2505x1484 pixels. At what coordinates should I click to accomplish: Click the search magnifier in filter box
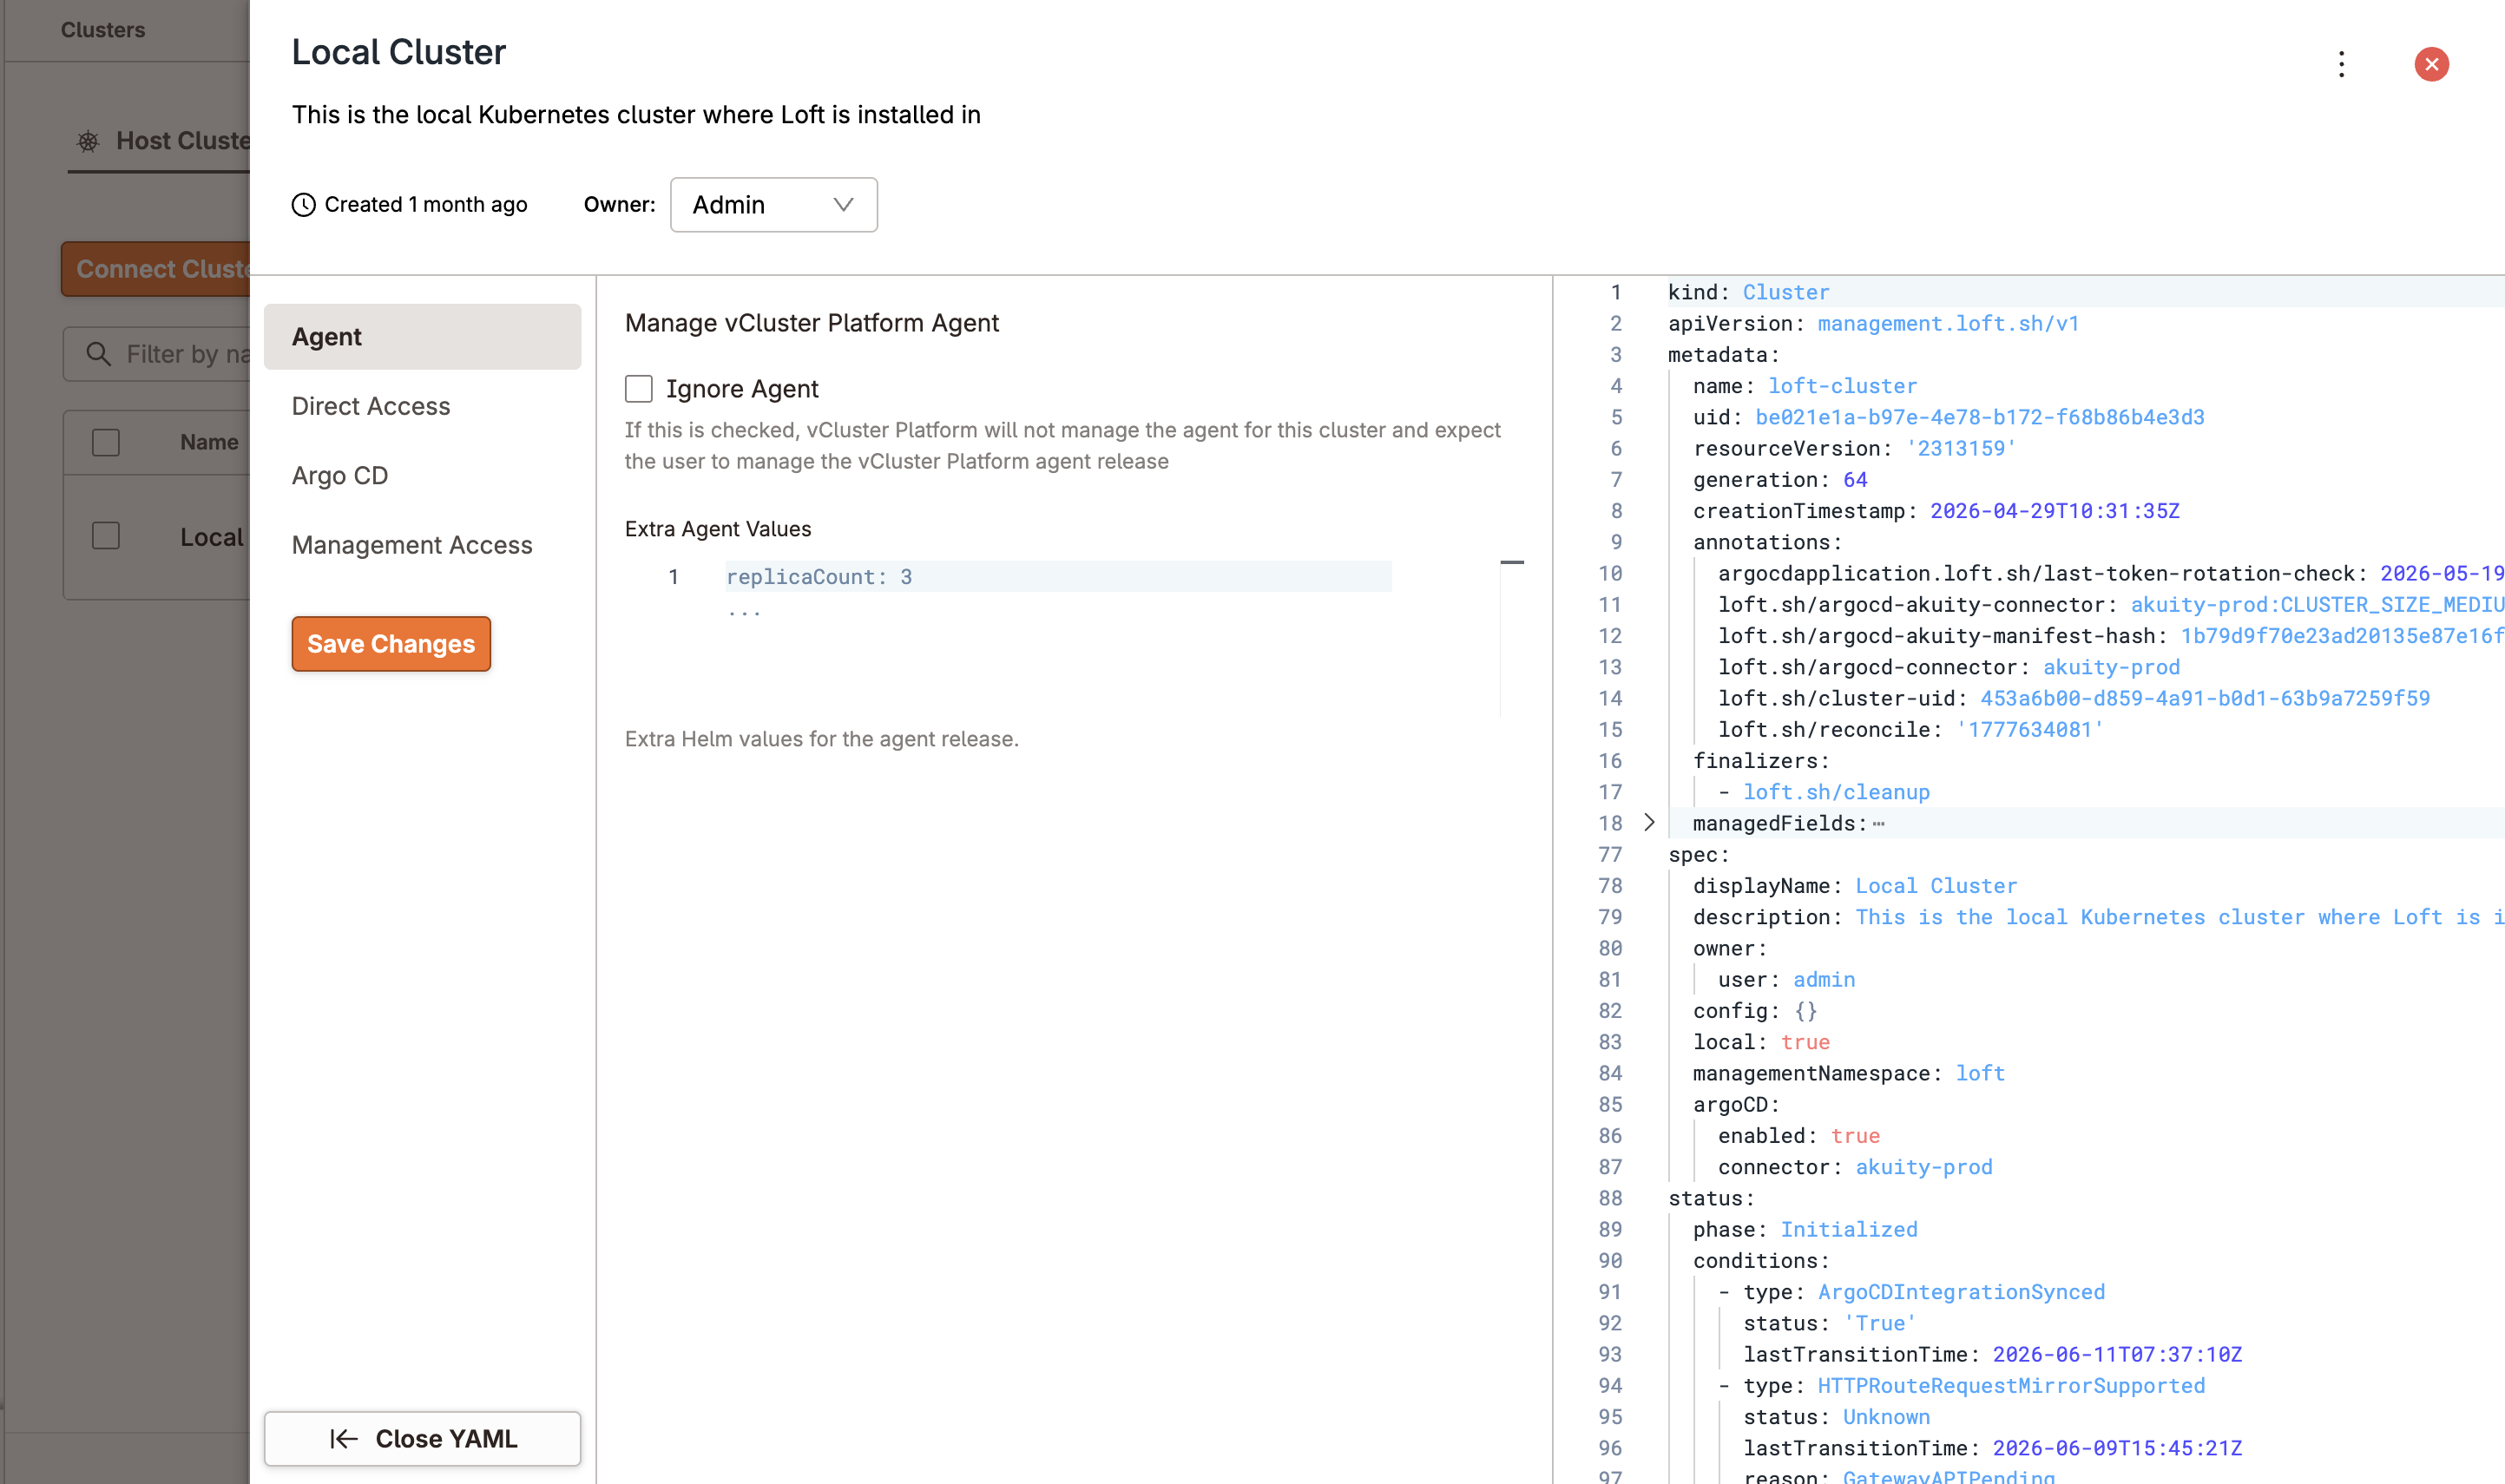98,354
